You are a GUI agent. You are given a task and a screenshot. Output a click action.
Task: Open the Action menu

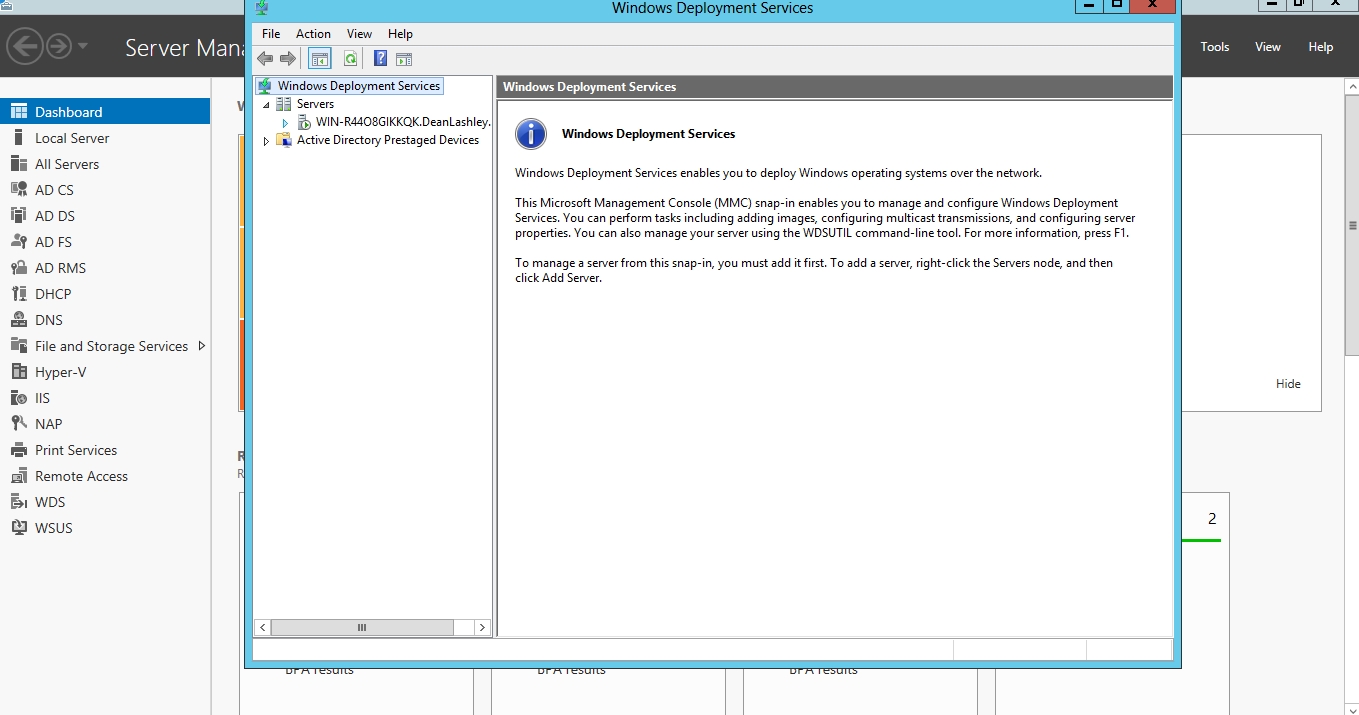(x=313, y=34)
